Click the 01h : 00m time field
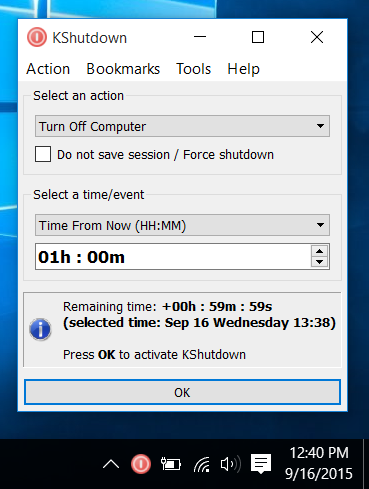This screenshot has height=489, width=369. (x=173, y=257)
